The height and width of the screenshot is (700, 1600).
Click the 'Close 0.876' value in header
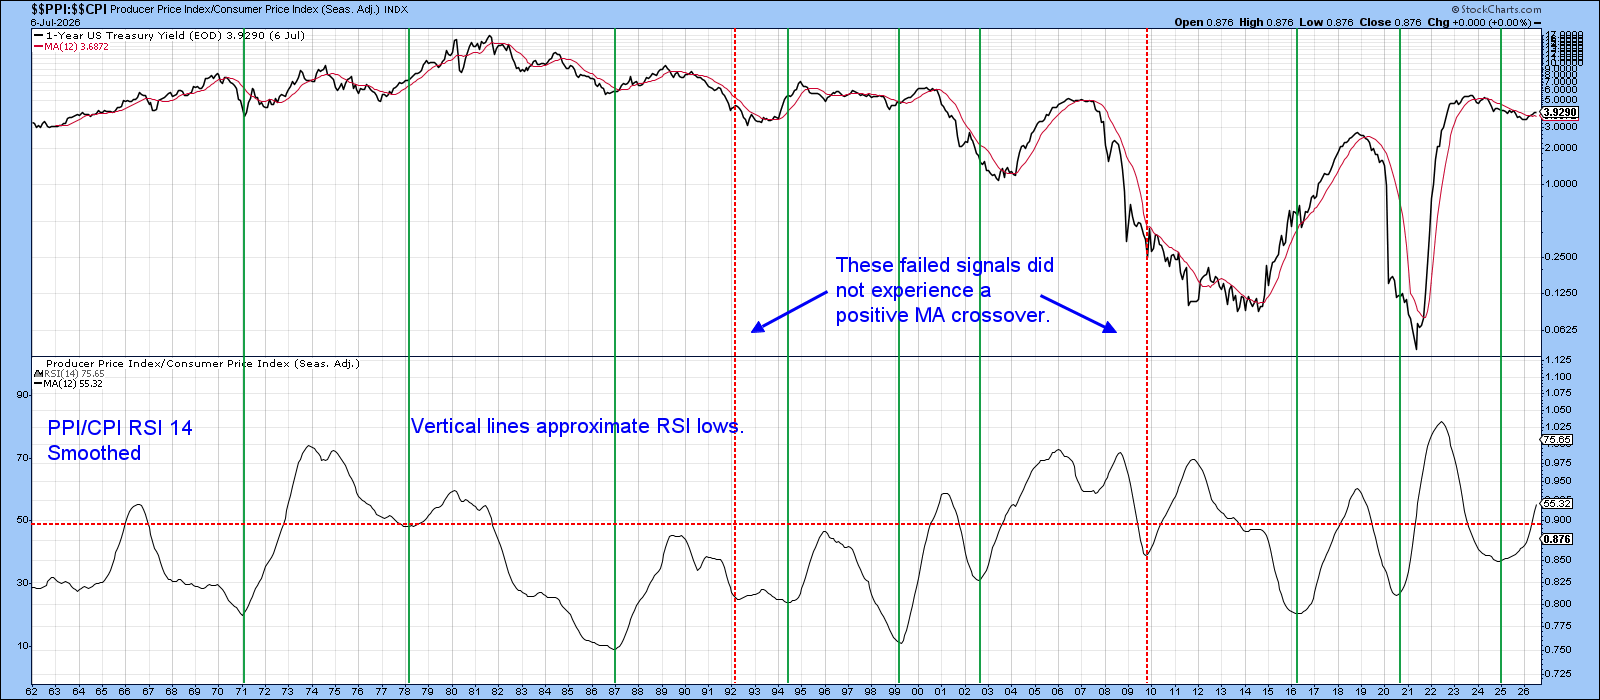[x=1390, y=22]
